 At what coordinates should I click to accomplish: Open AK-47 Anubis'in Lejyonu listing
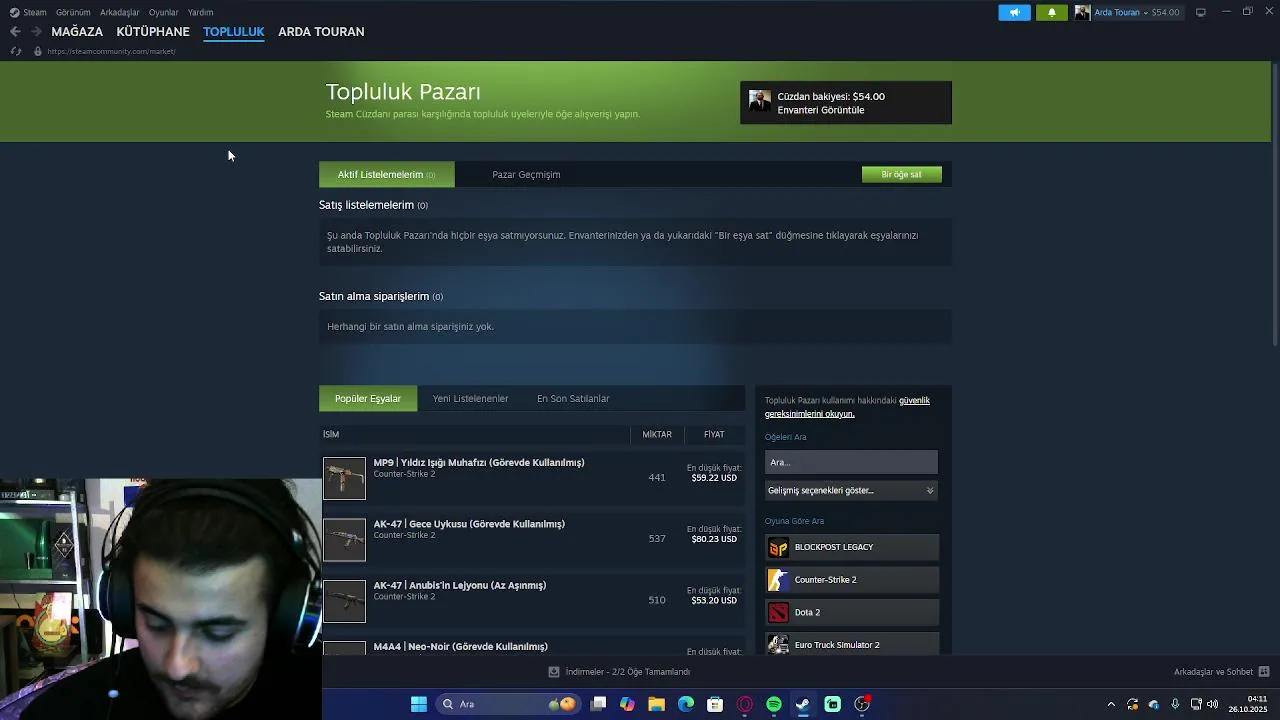pyautogui.click(x=460, y=585)
